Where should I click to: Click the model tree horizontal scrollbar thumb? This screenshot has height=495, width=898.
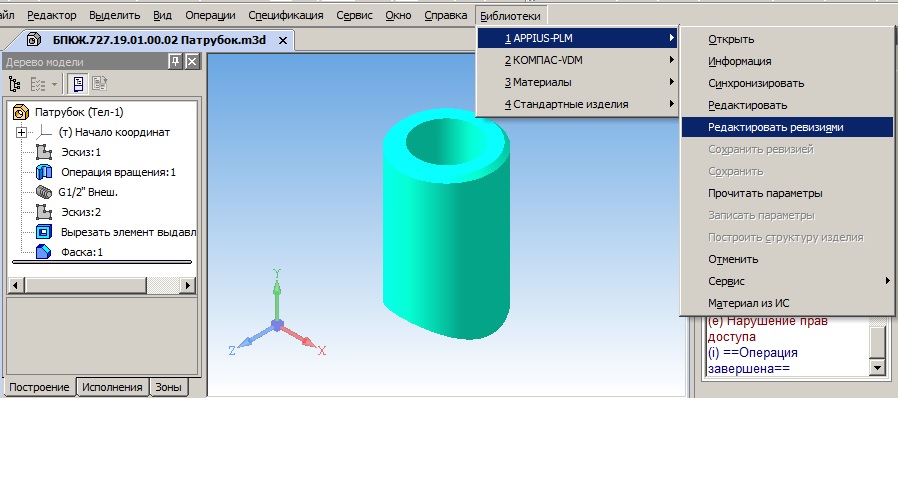(86, 285)
